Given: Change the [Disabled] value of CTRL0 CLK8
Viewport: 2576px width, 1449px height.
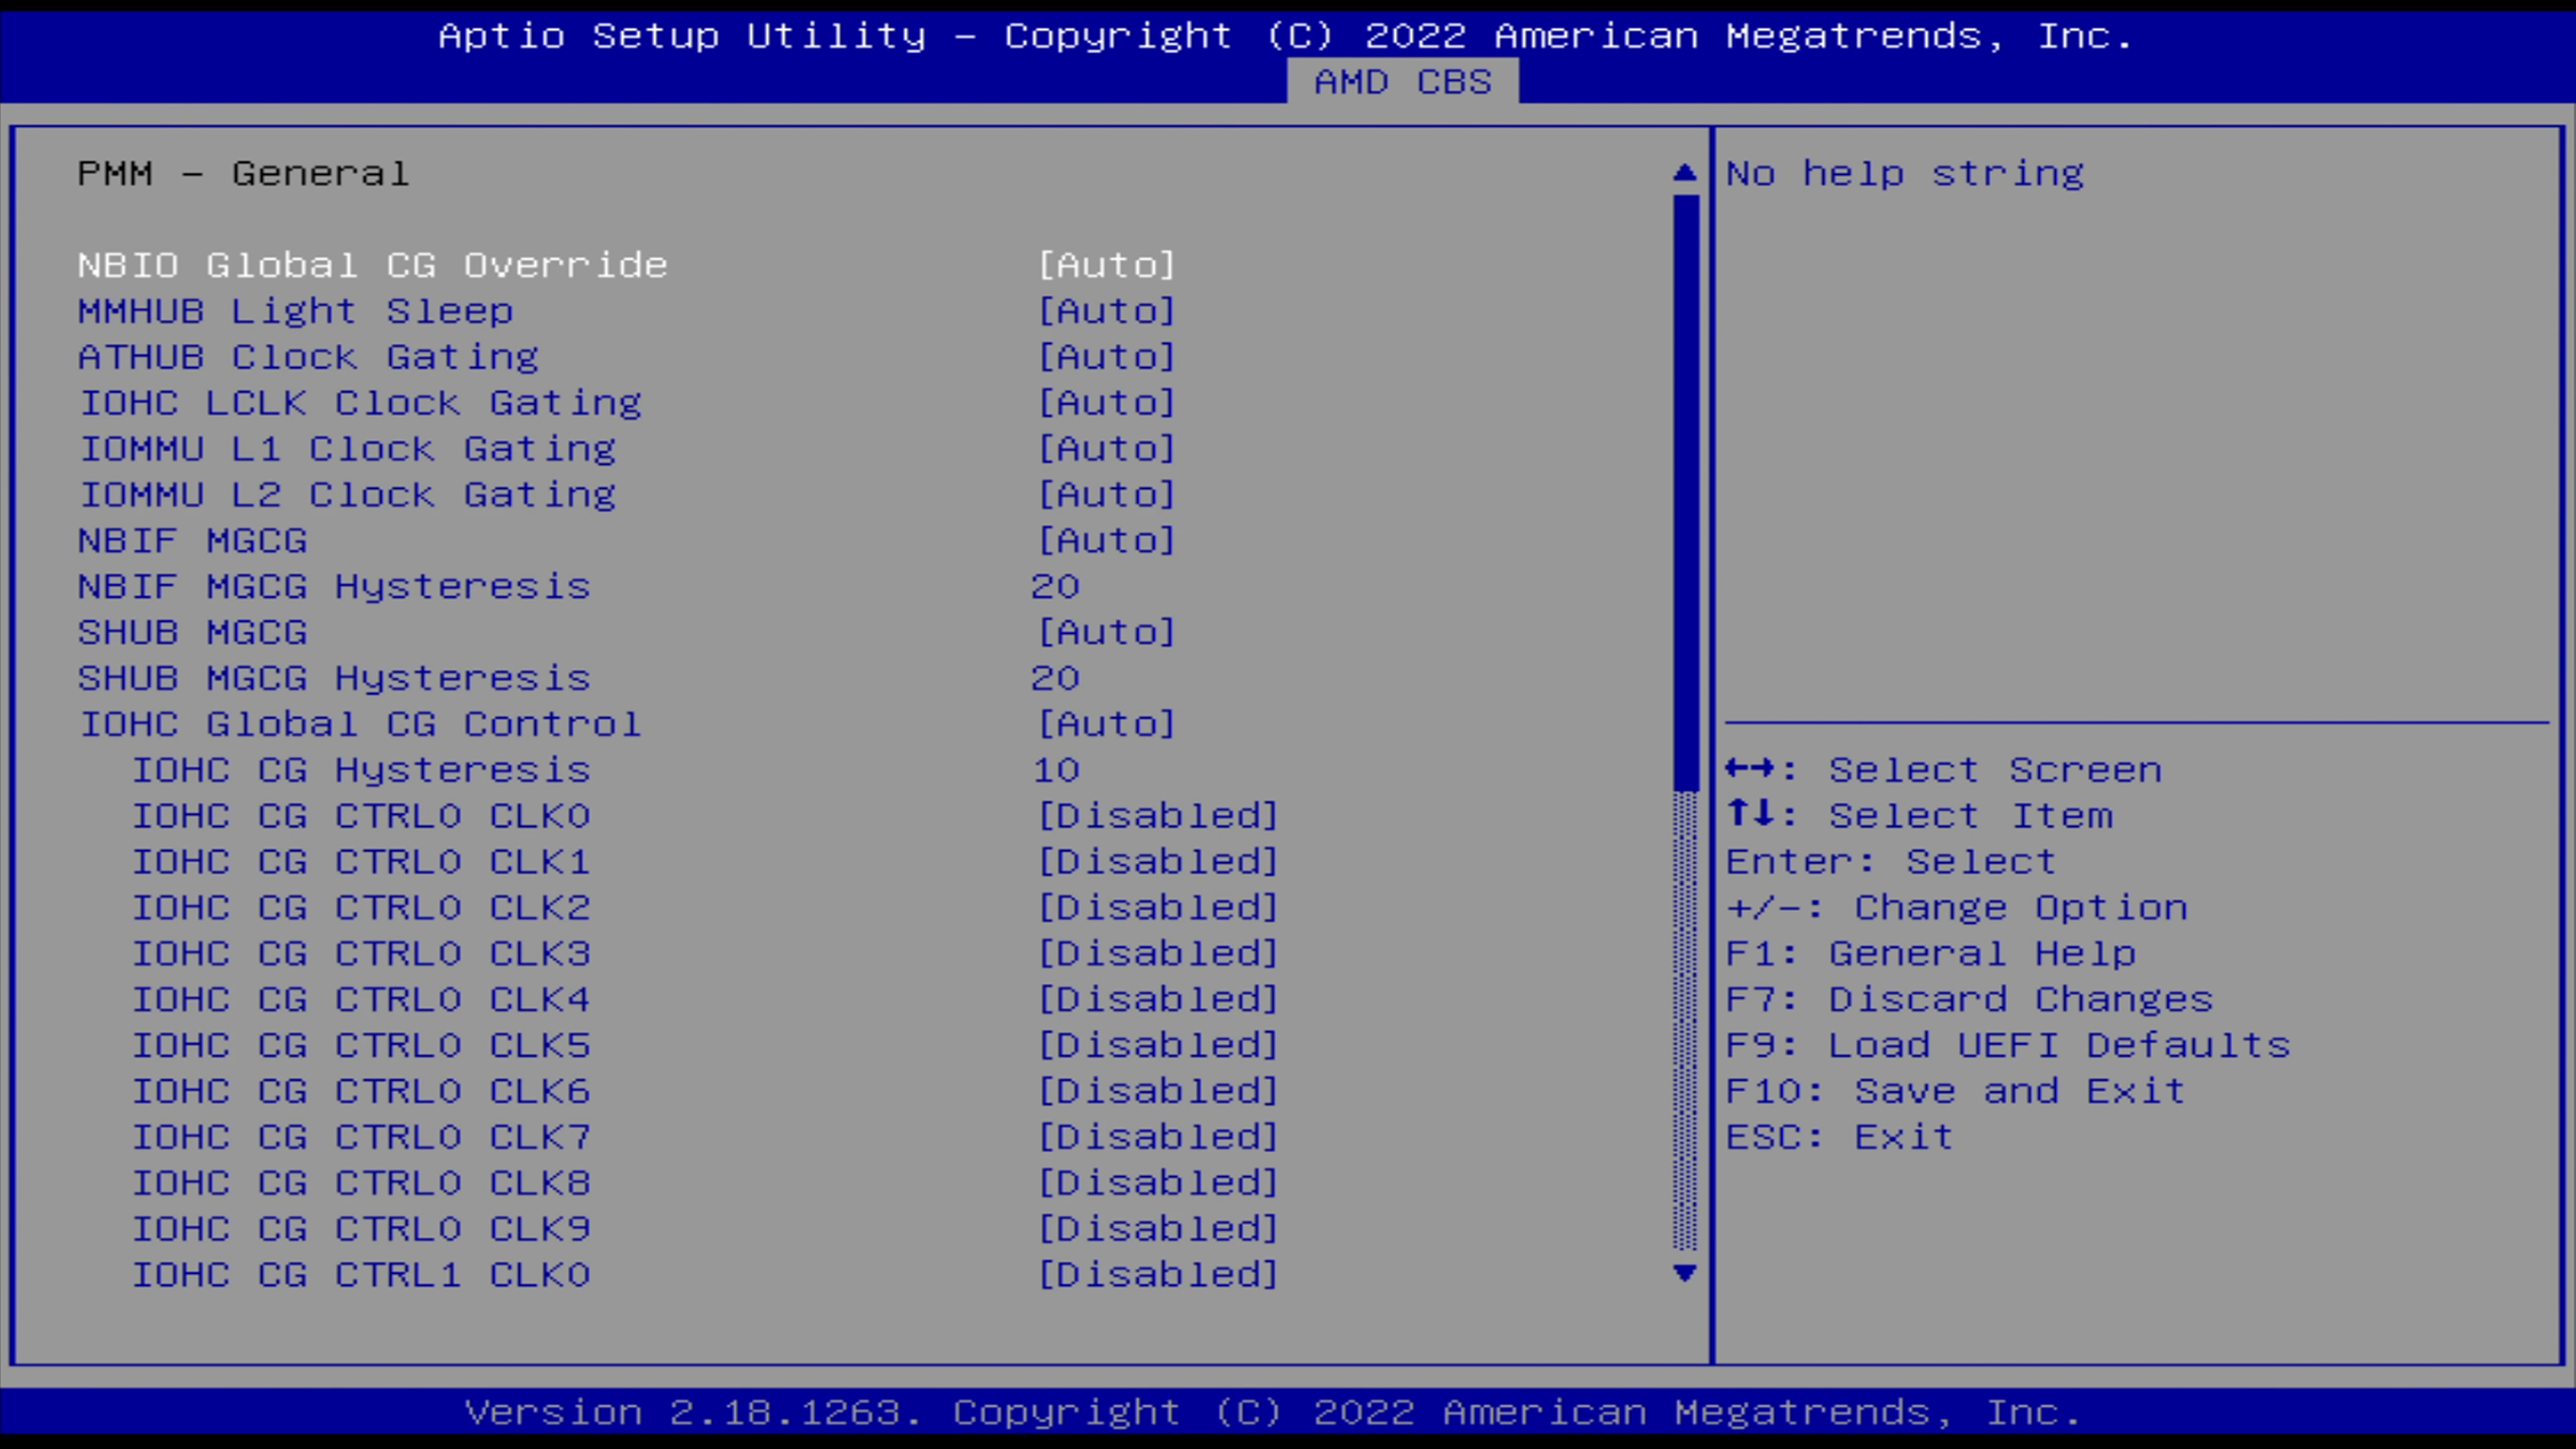Looking at the screenshot, I should (1158, 1184).
